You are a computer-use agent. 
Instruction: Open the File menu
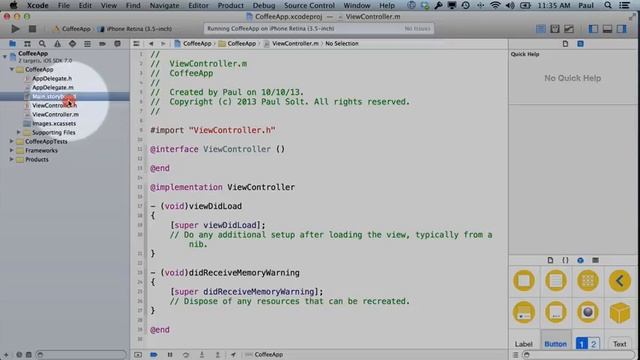coord(64,5)
